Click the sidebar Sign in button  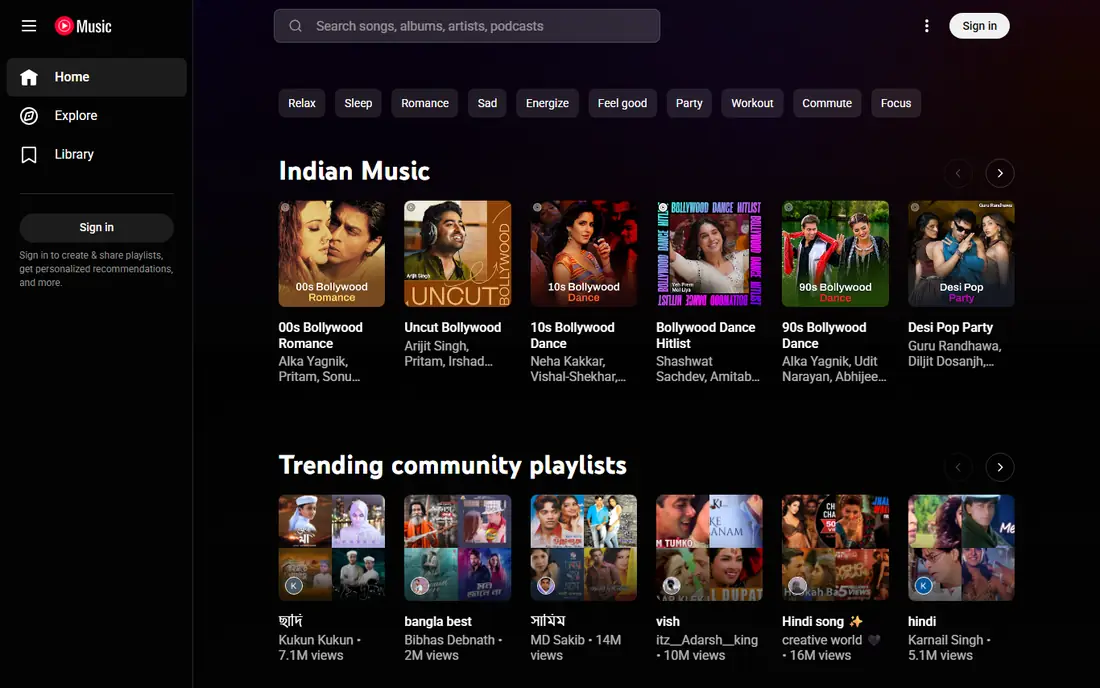coord(96,227)
